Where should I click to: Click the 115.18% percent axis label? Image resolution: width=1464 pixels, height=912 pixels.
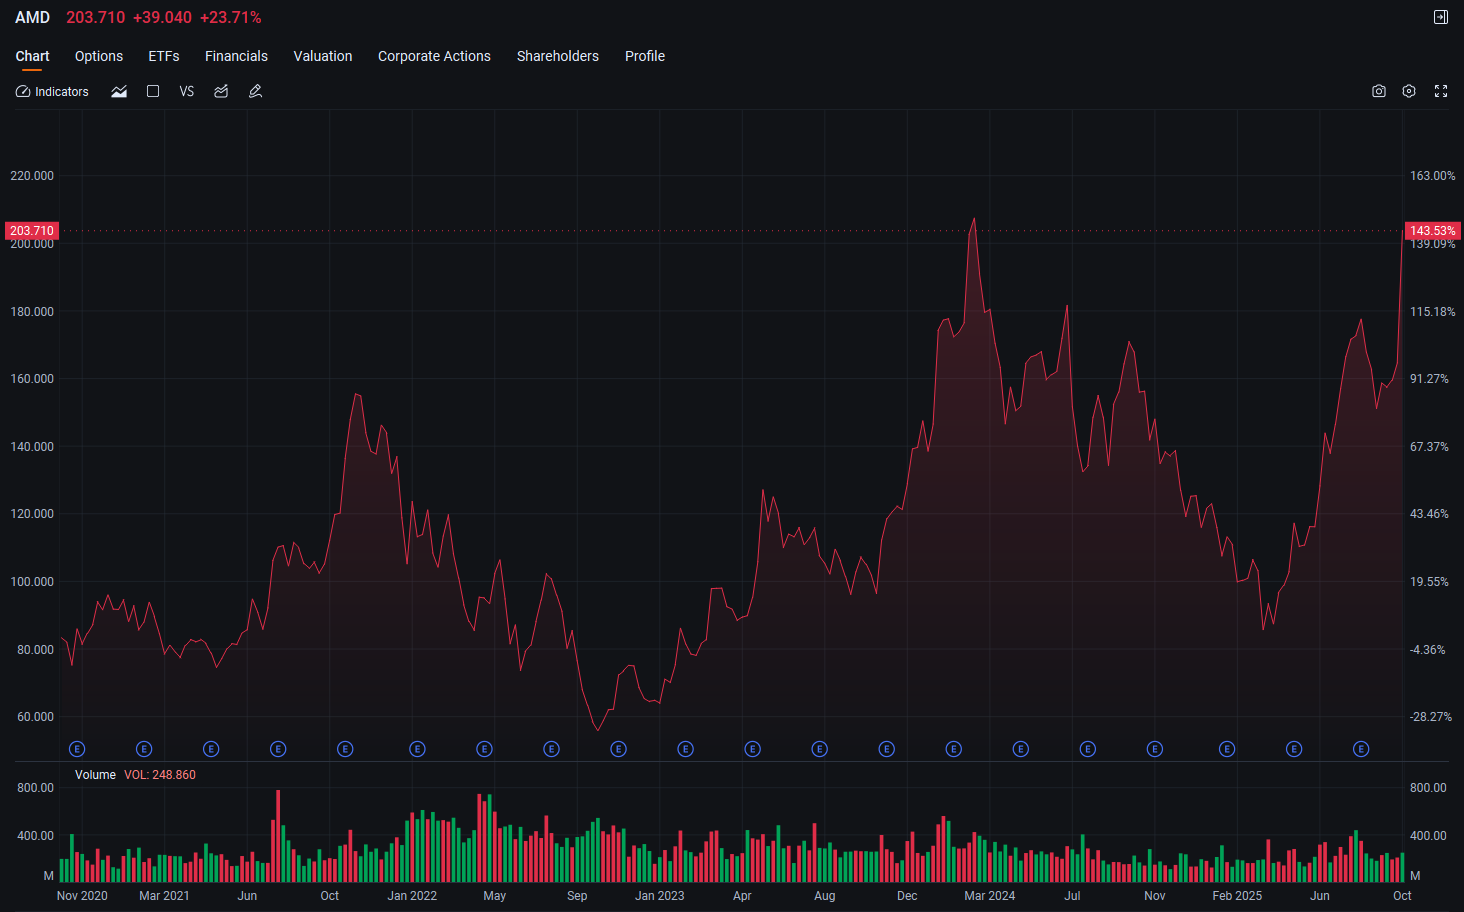coord(1433,312)
